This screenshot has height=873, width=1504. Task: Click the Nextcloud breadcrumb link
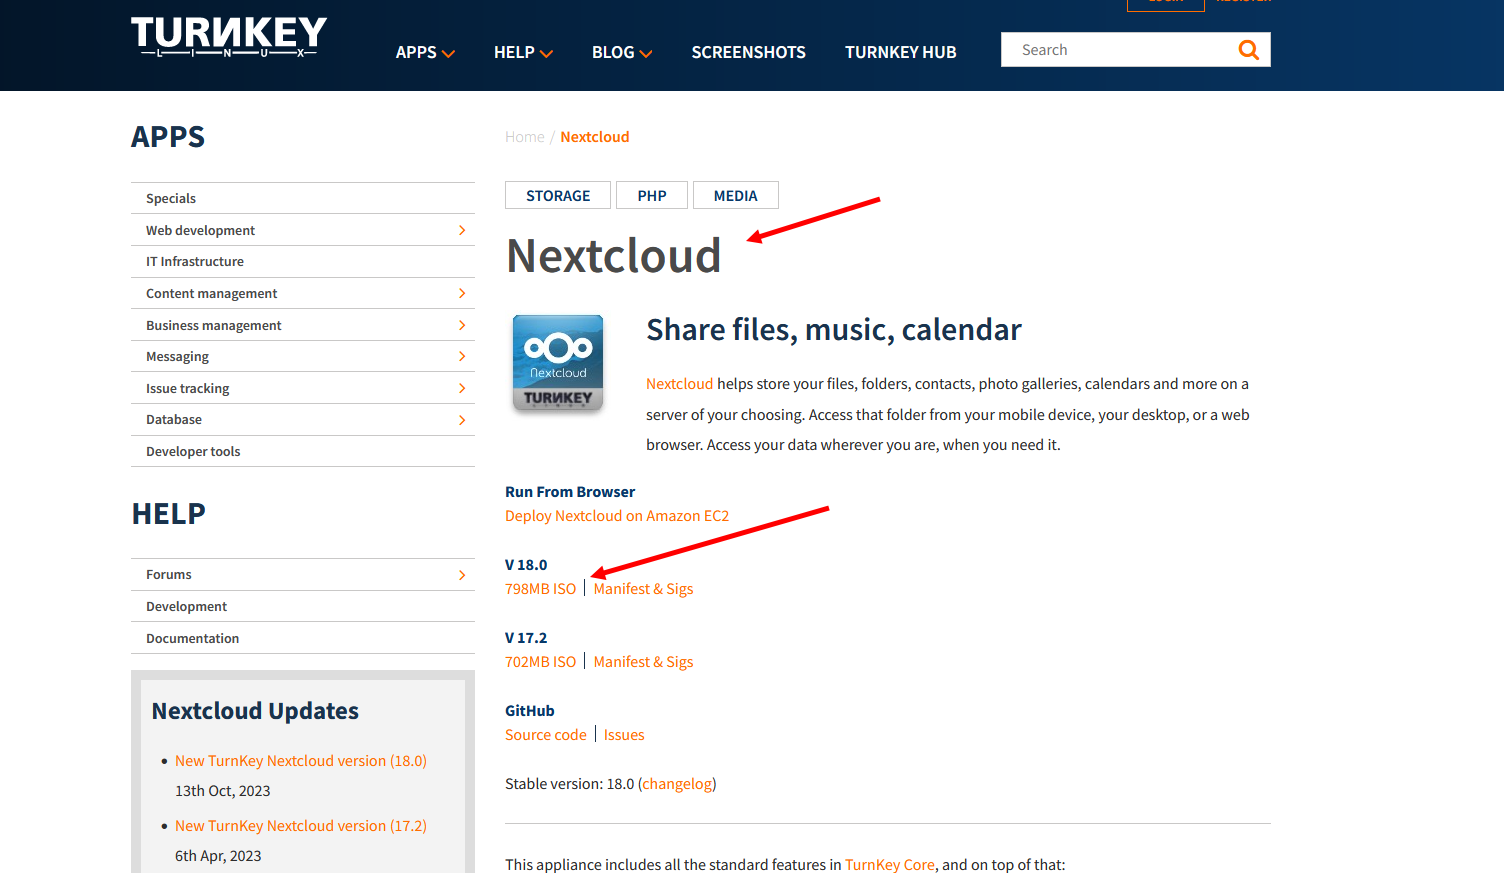click(x=595, y=137)
